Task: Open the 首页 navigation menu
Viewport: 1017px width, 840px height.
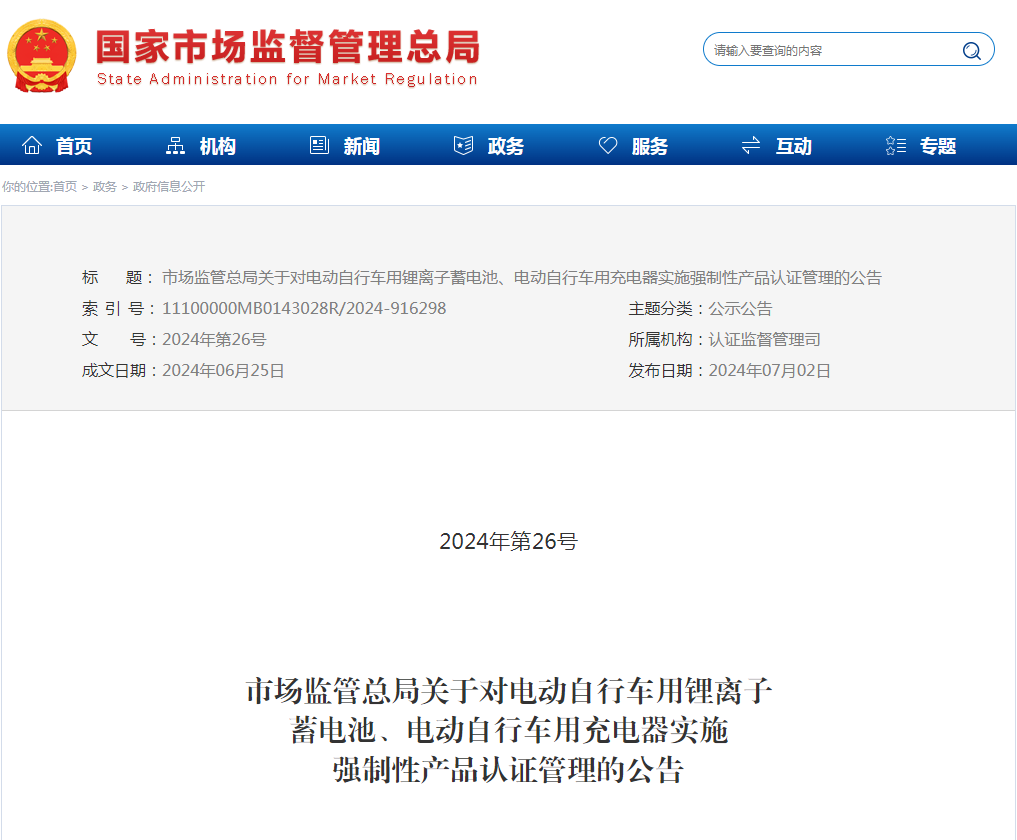Action: pyautogui.click(x=75, y=144)
